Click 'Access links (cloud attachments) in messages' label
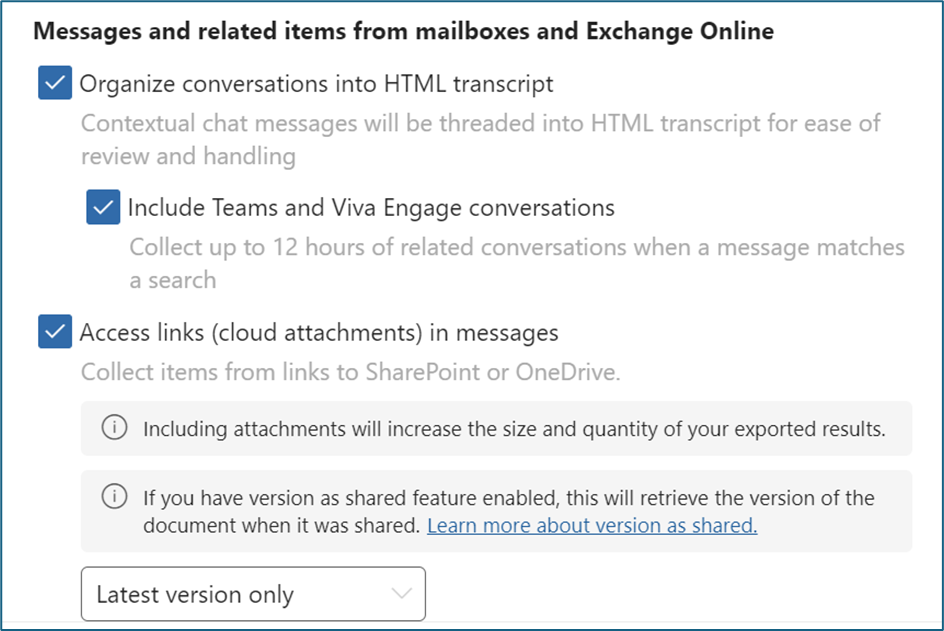The height and width of the screenshot is (631, 944). 318,332
